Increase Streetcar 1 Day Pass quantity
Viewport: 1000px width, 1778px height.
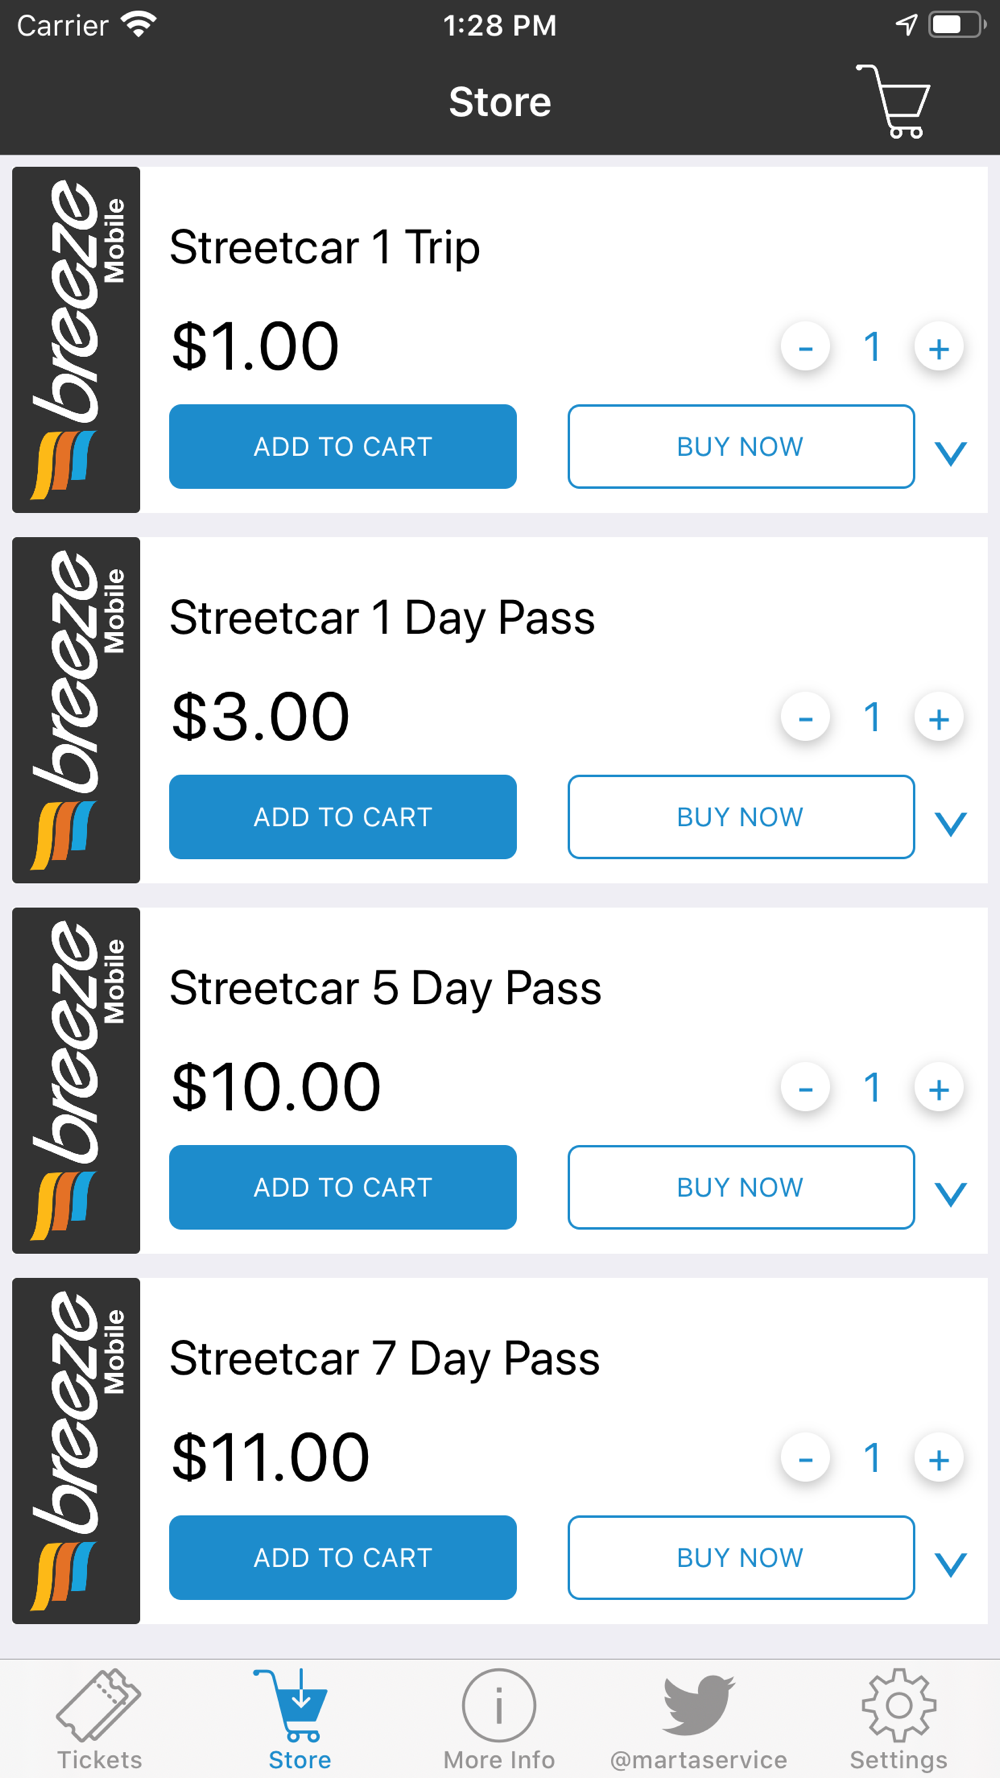(938, 718)
